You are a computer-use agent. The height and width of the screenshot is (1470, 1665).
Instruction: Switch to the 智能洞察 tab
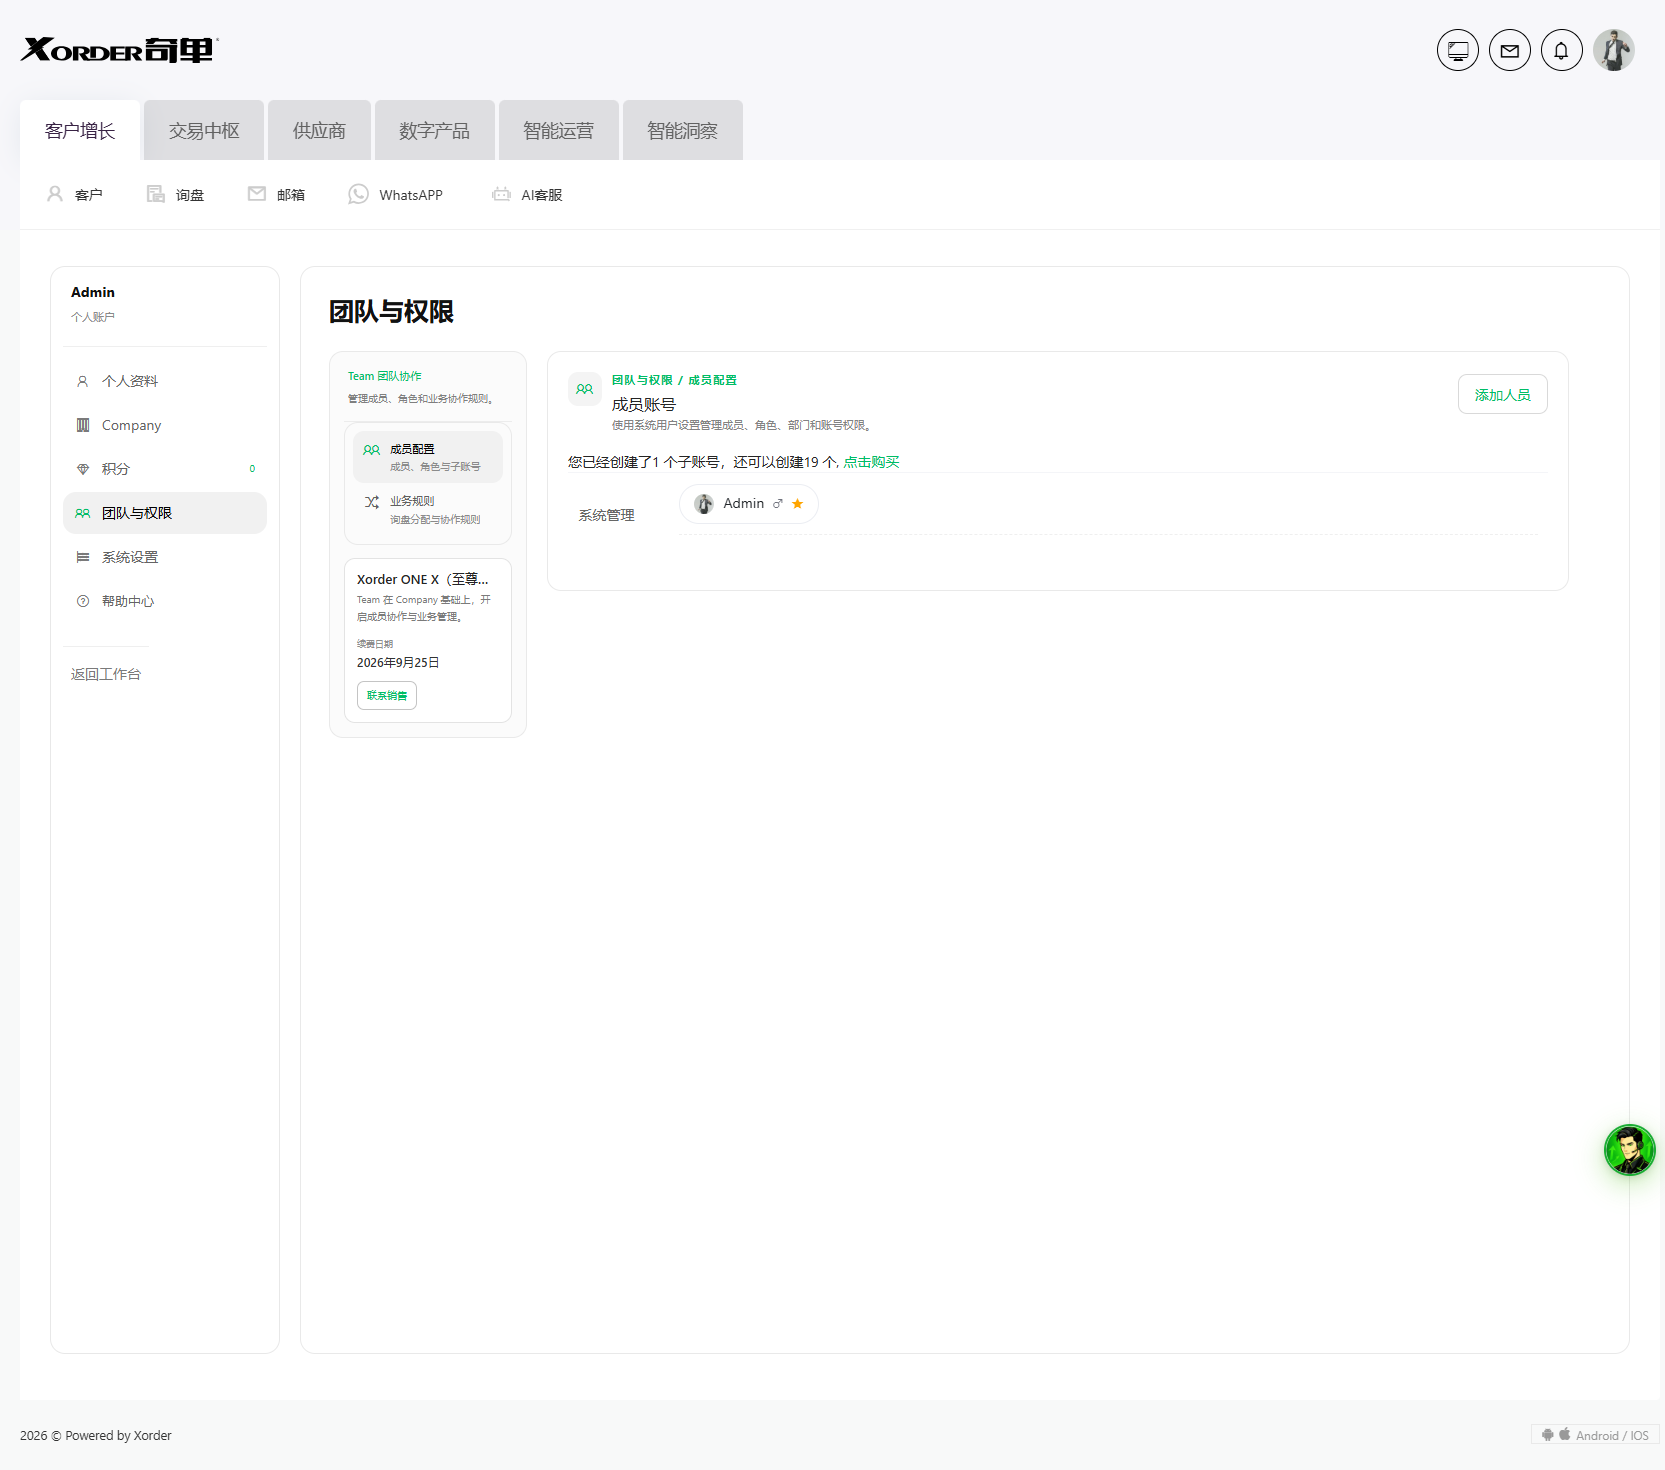pyautogui.click(x=683, y=130)
